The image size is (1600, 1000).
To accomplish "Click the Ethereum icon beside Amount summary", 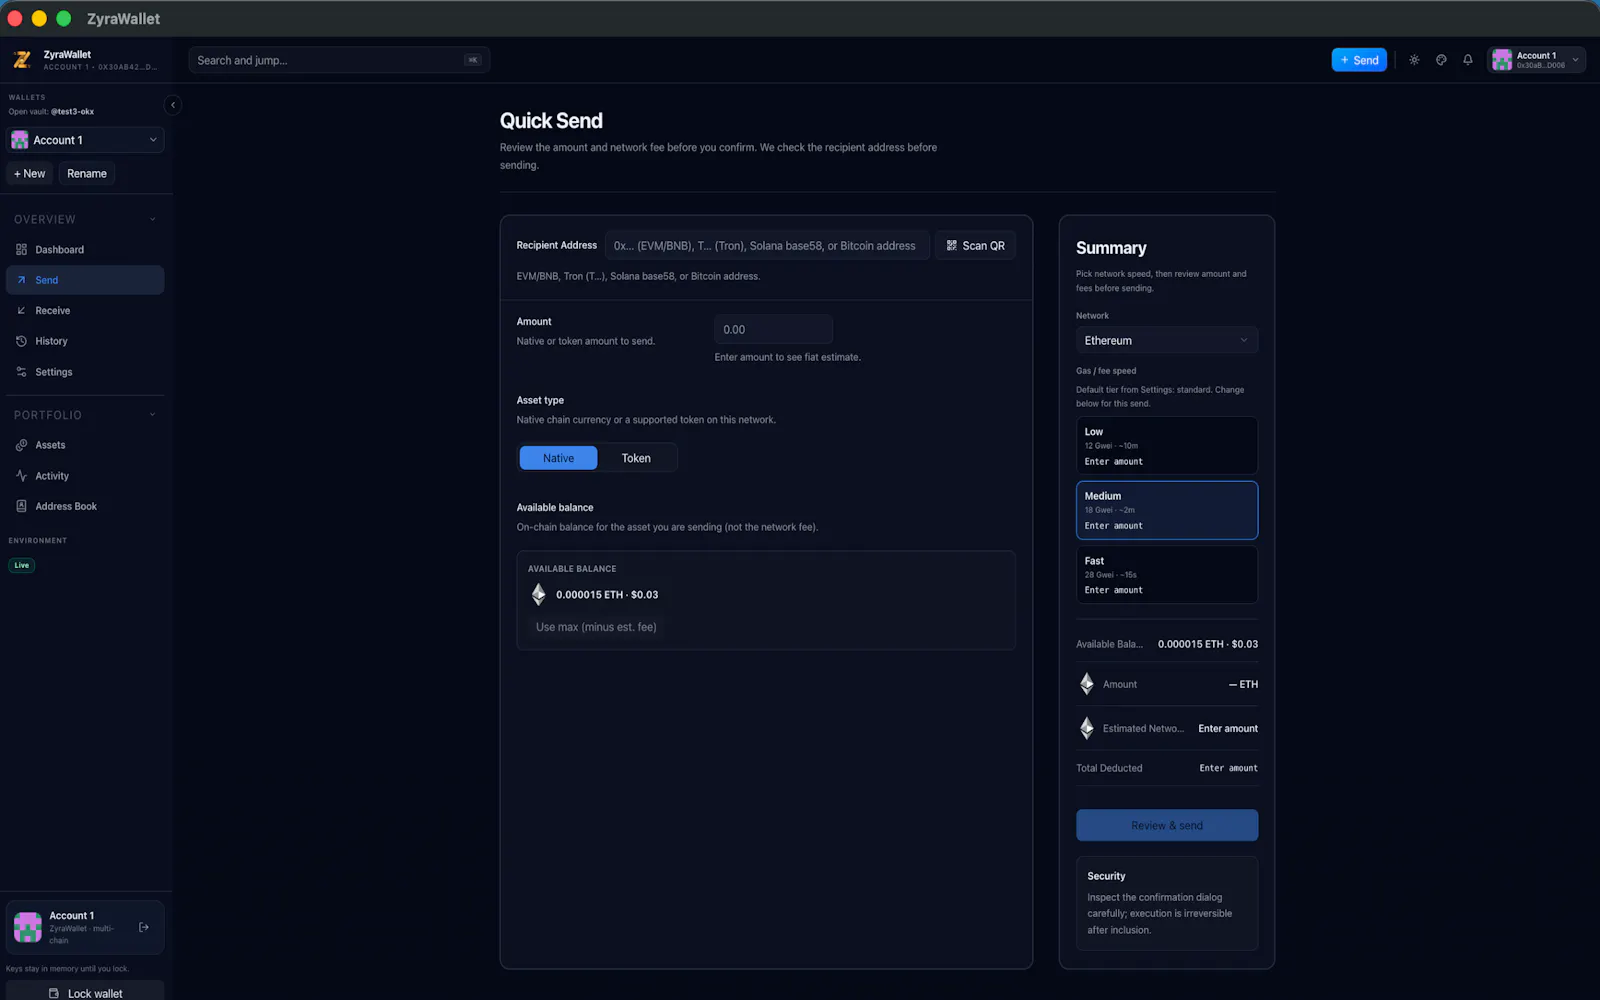I will (1087, 684).
